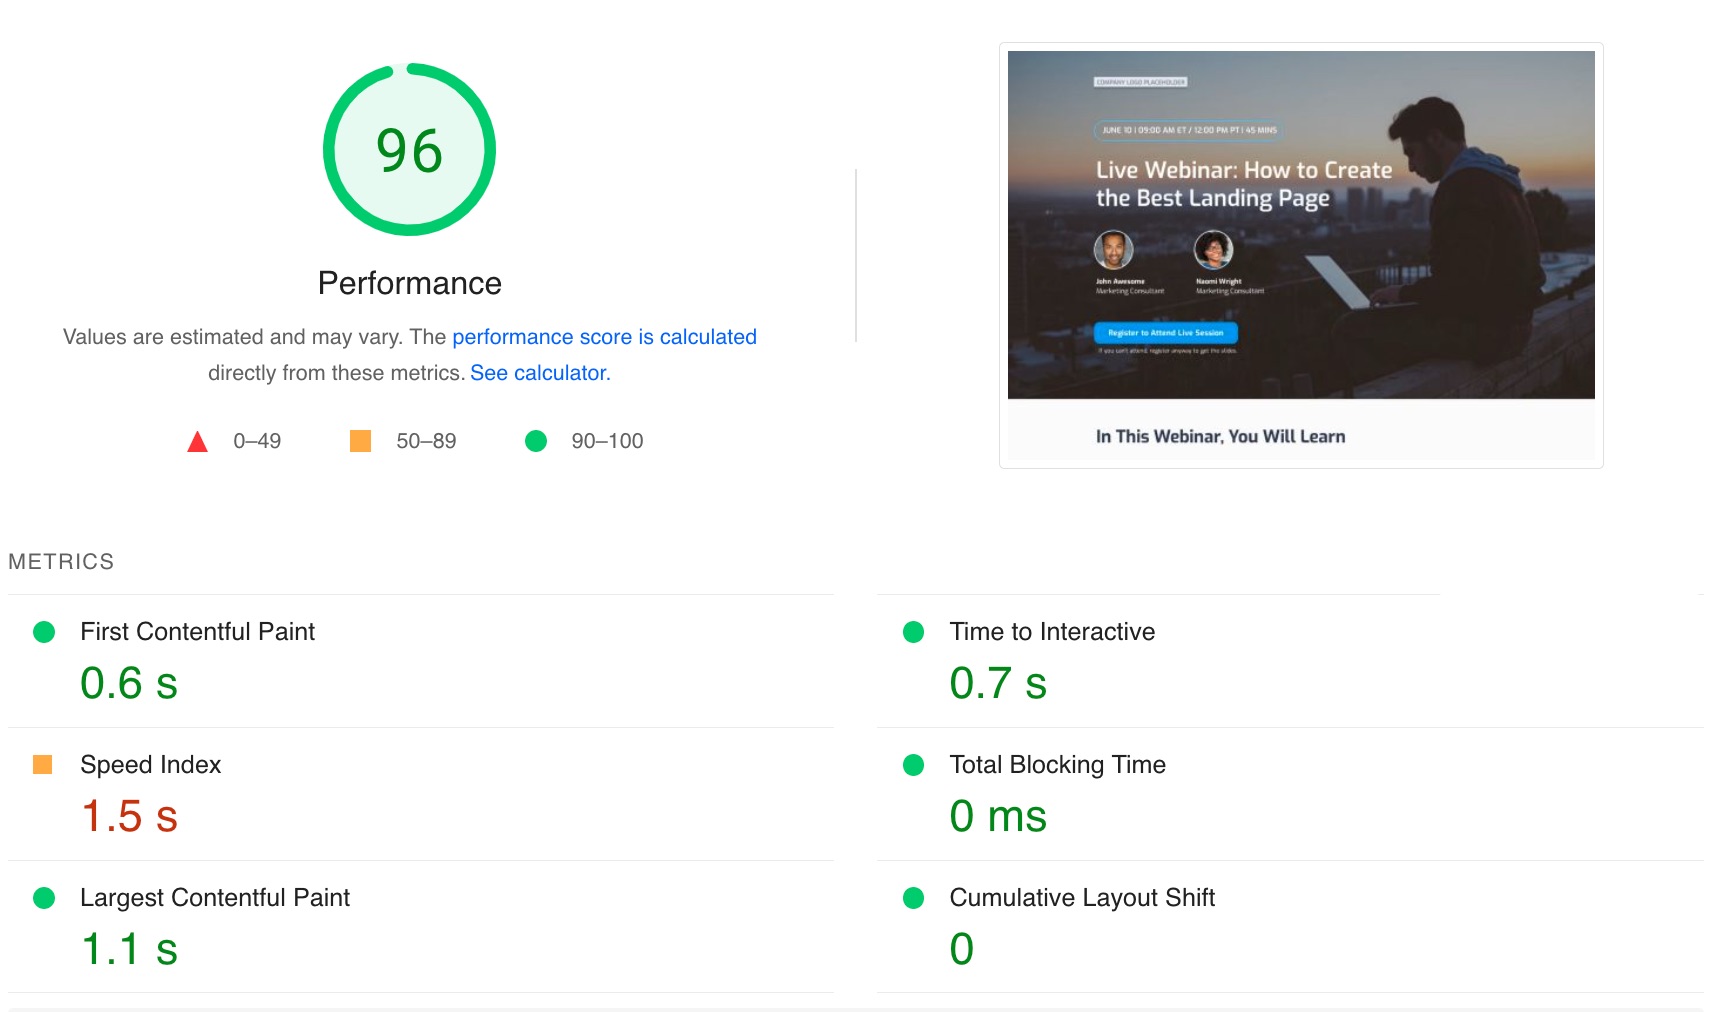Image resolution: width=1712 pixels, height=1012 pixels.
Task: Click the Cumulative Layout Shift metric label
Action: (x=1082, y=898)
